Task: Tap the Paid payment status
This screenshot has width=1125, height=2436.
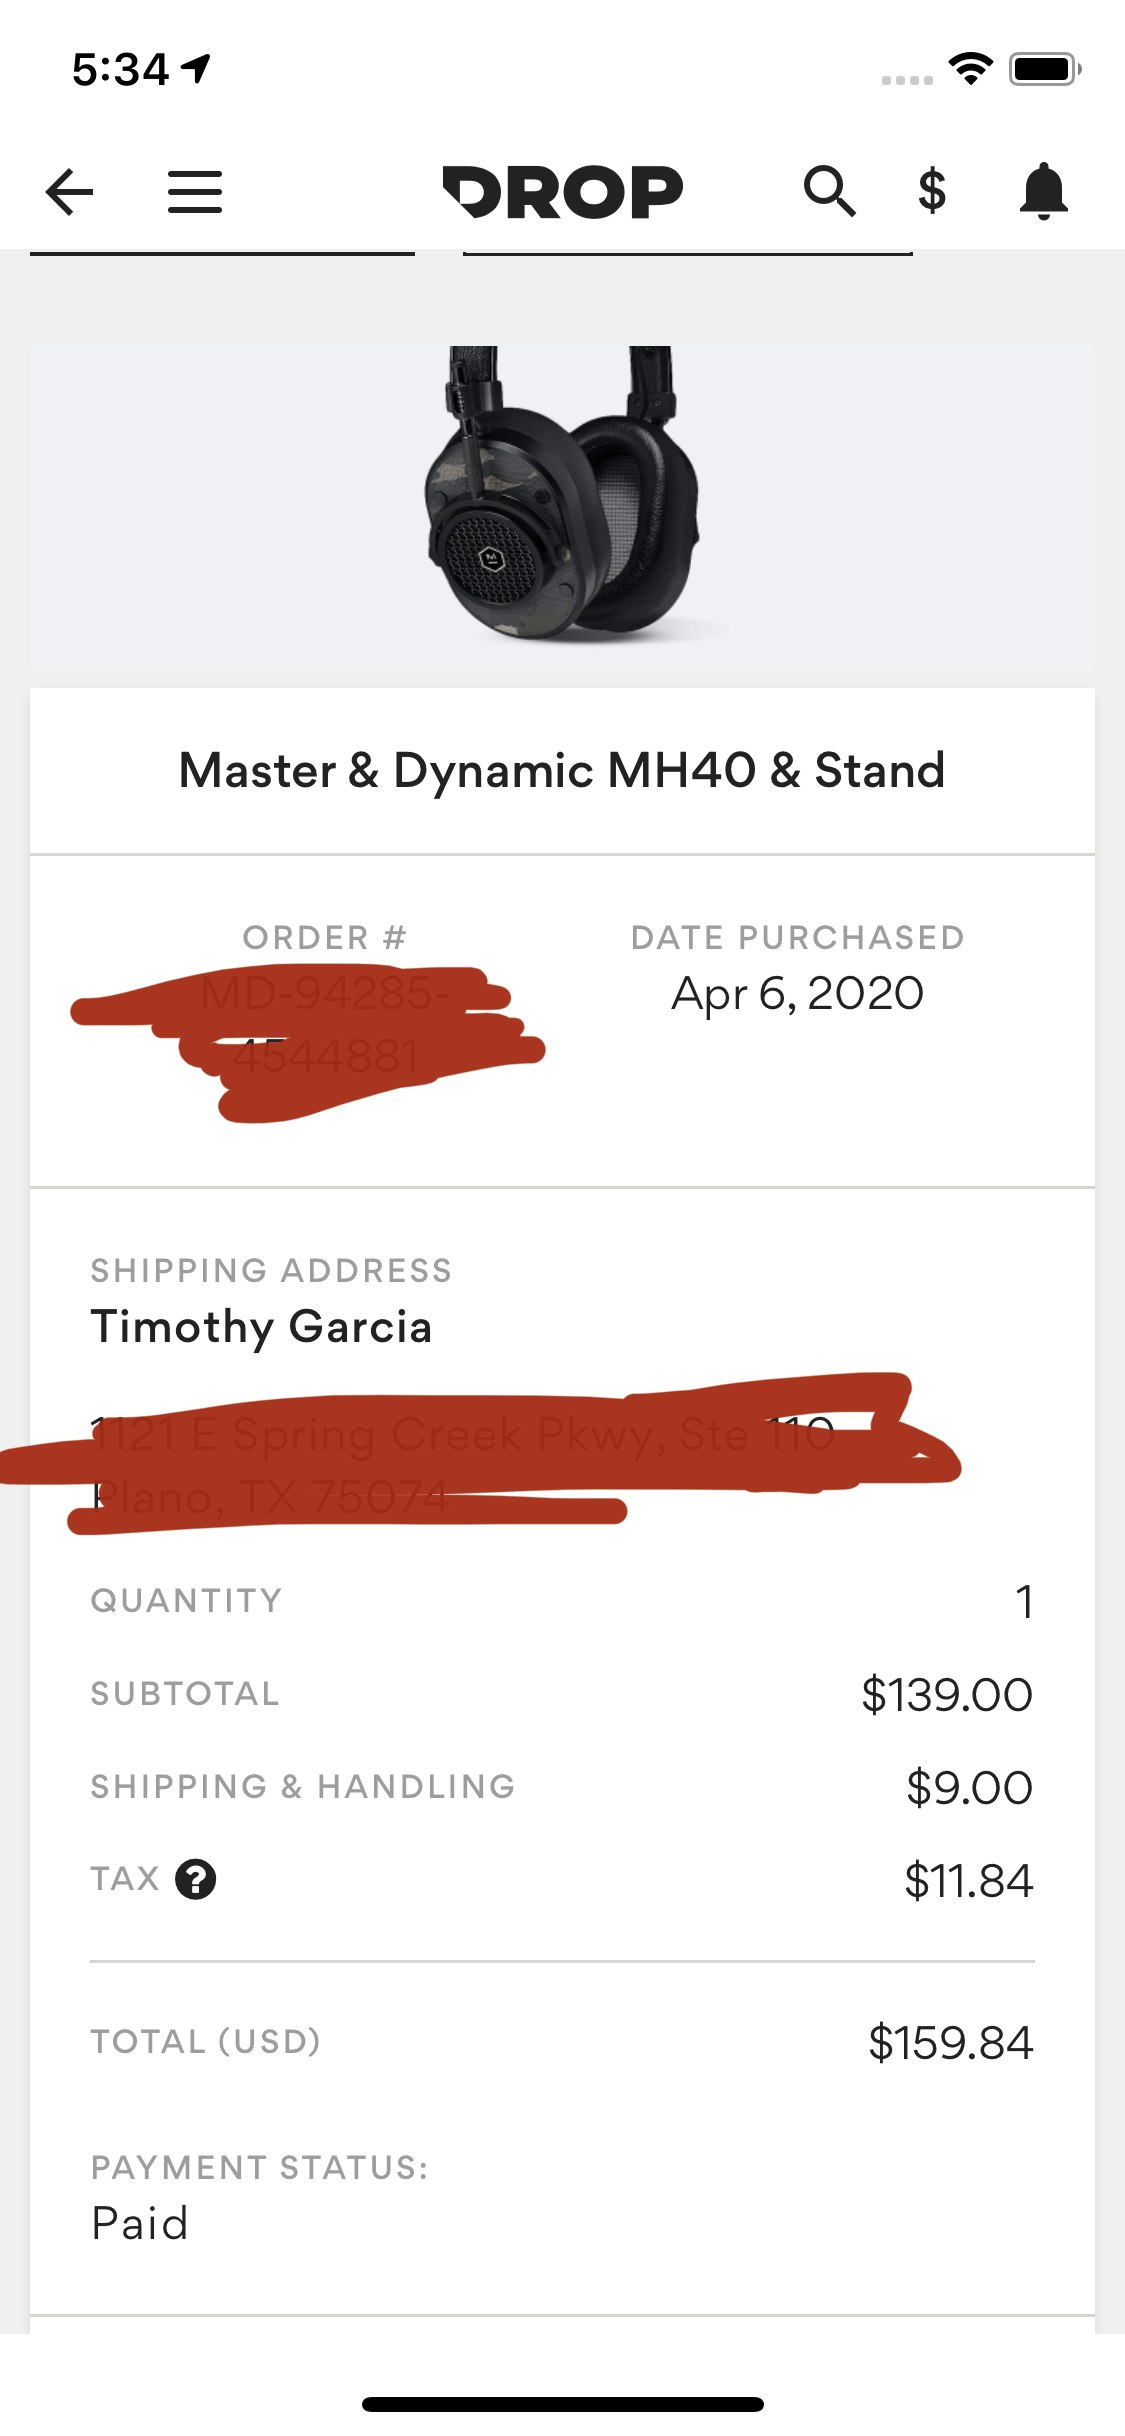Action: point(140,2223)
